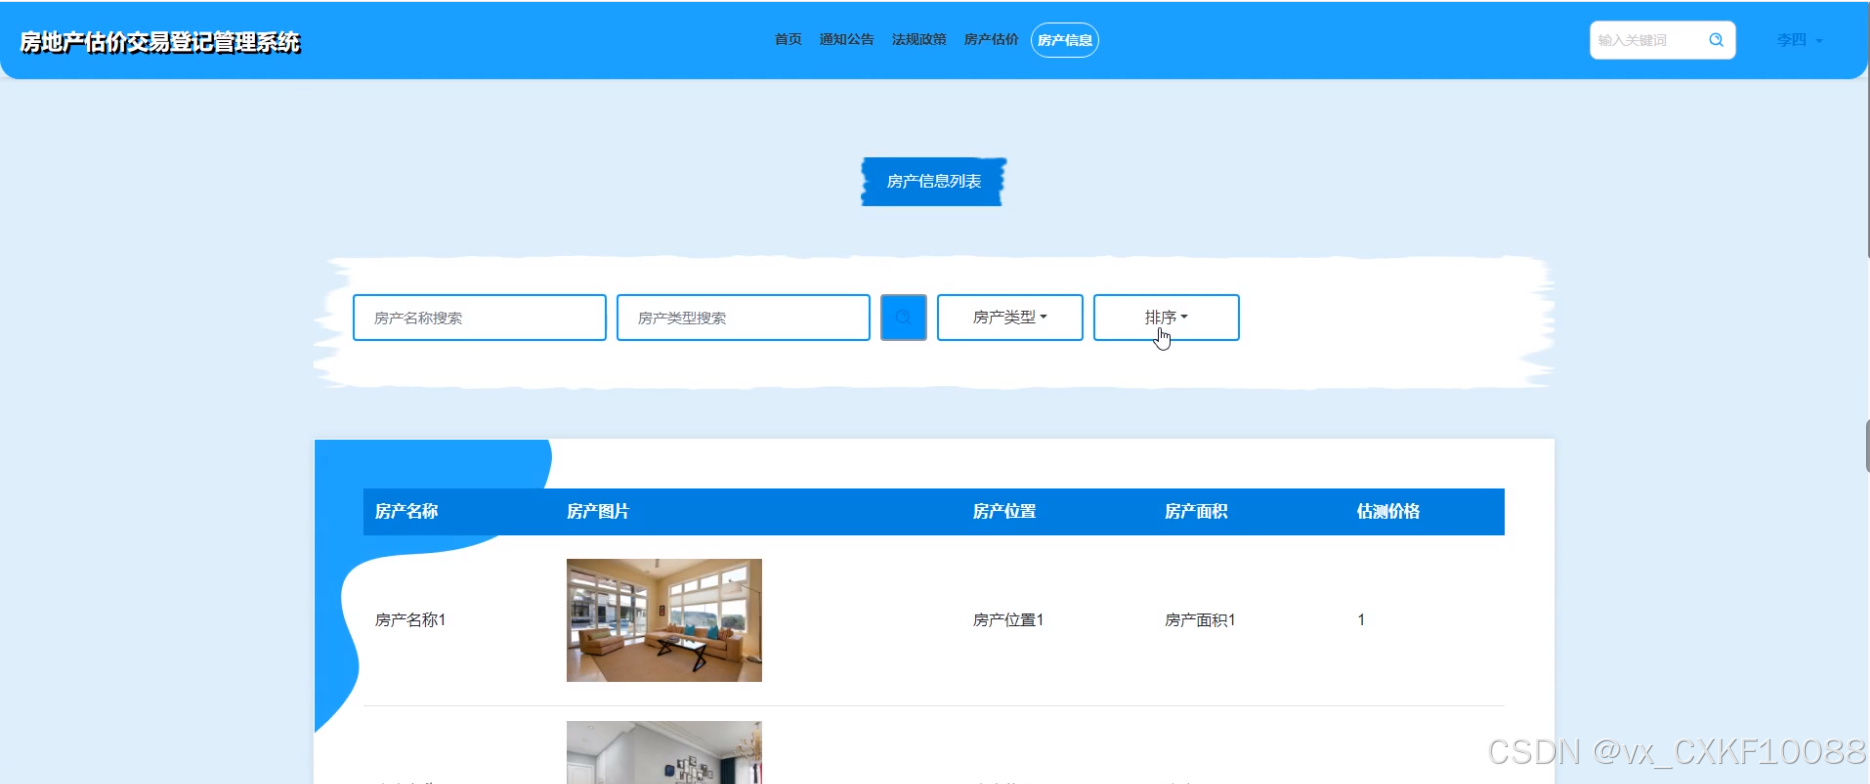
Task: Open the 房产类型 dropdown
Action: point(1010,317)
